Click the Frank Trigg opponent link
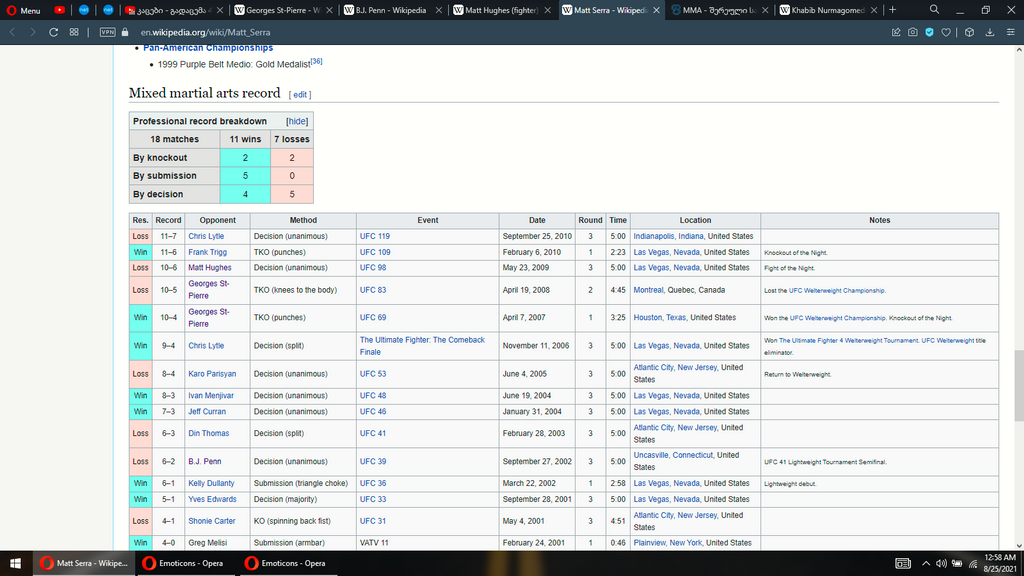 coord(207,252)
